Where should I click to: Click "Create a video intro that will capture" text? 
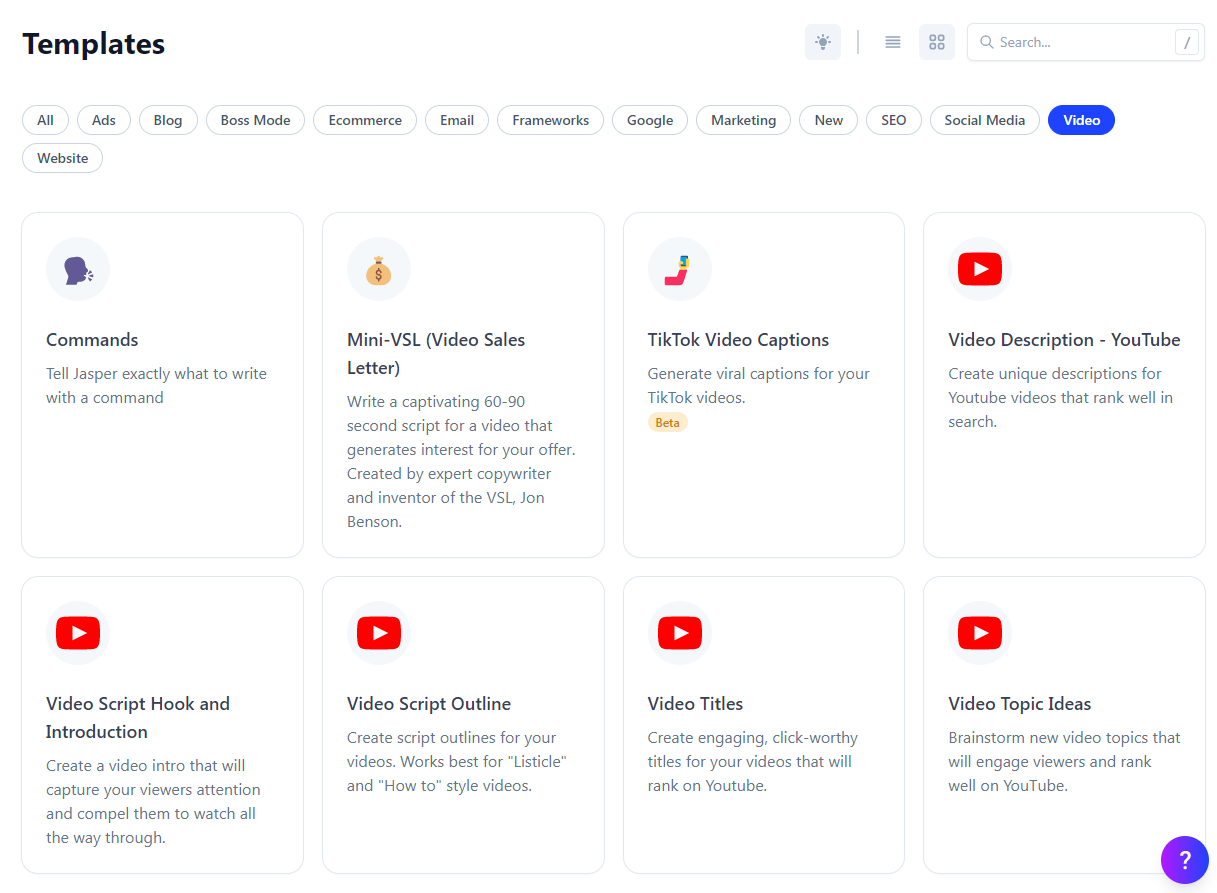click(153, 802)
